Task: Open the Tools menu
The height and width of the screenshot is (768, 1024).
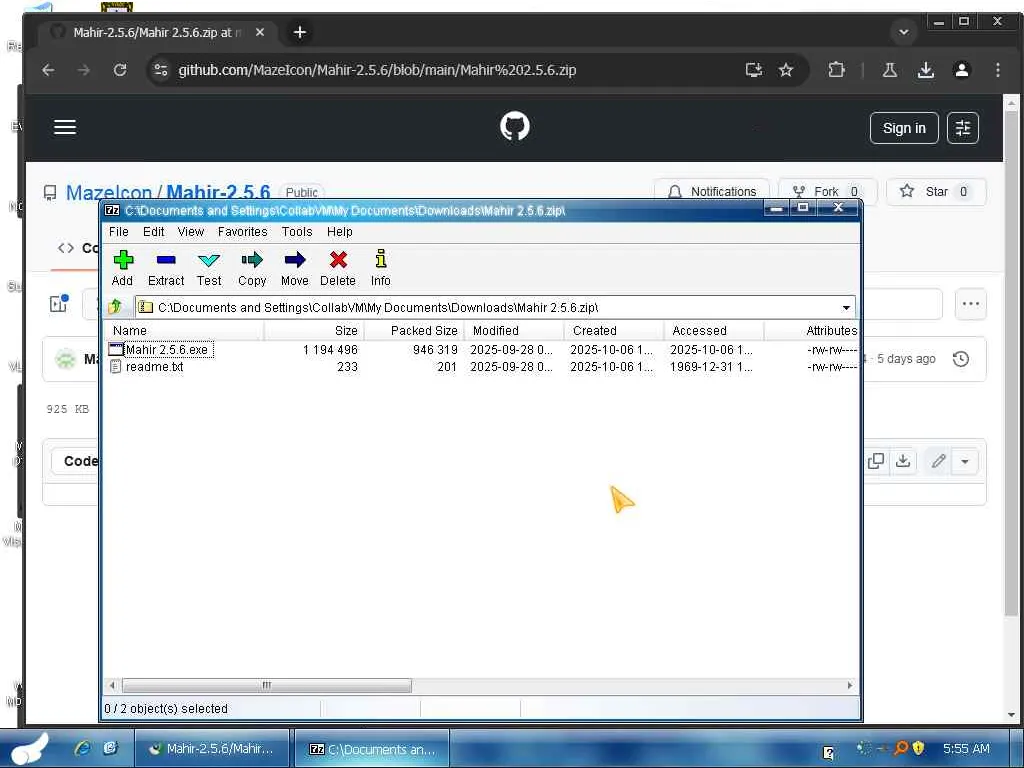Action: (x=297, y=232)
